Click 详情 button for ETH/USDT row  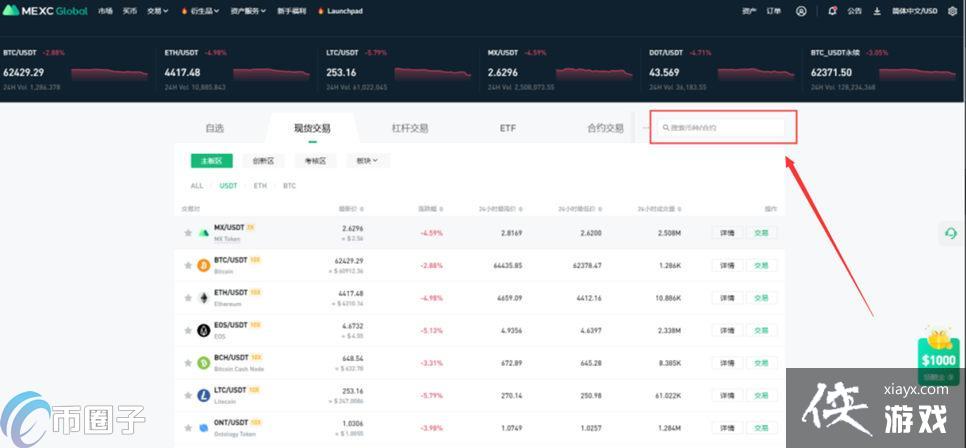[x=727, y=297]
